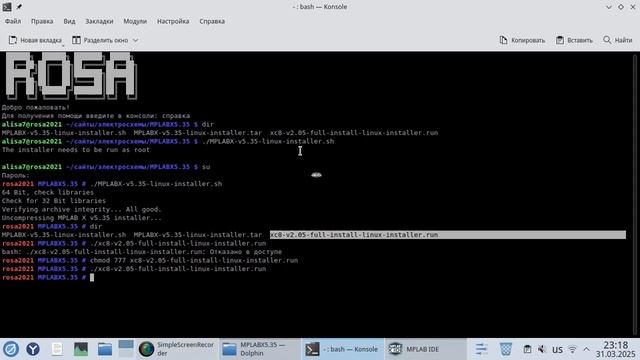This screenshot has height=360, width=640.
Task: Open the Вид menu
Action: coord(69,21)
